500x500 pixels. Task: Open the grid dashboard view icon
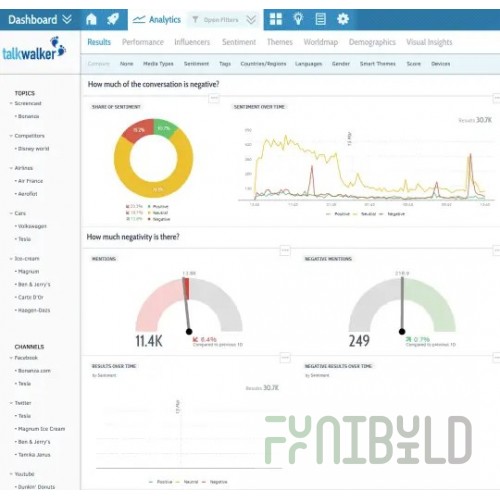(x=276, y=19)
